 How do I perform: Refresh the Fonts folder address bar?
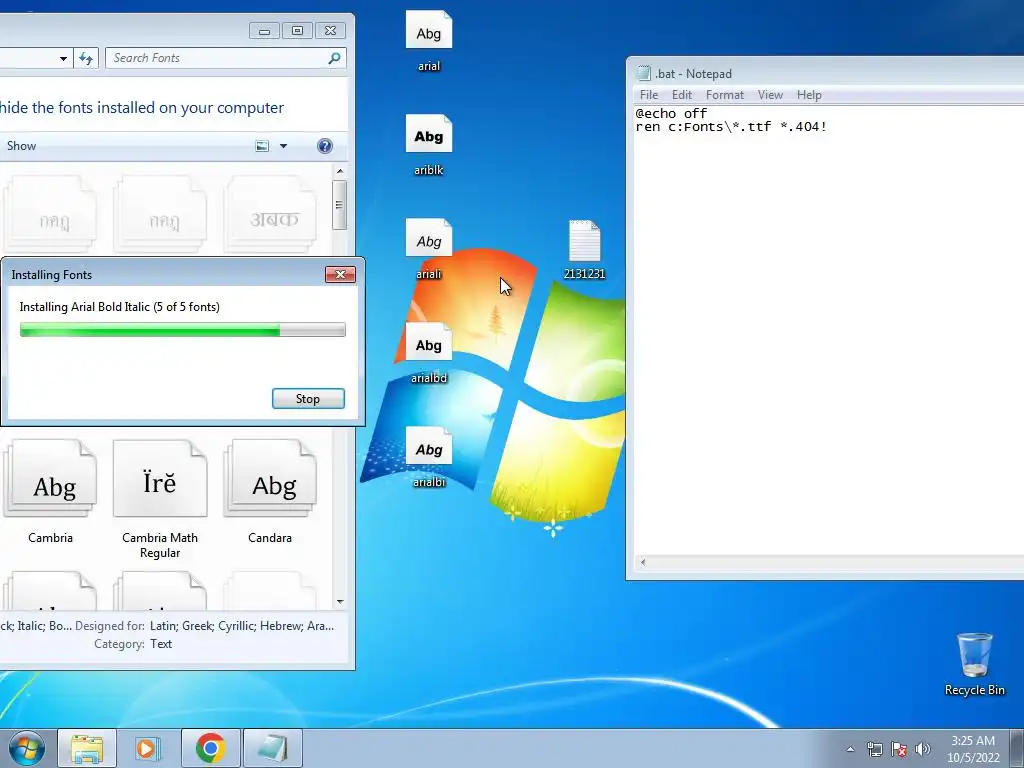[x=86, y=58]
